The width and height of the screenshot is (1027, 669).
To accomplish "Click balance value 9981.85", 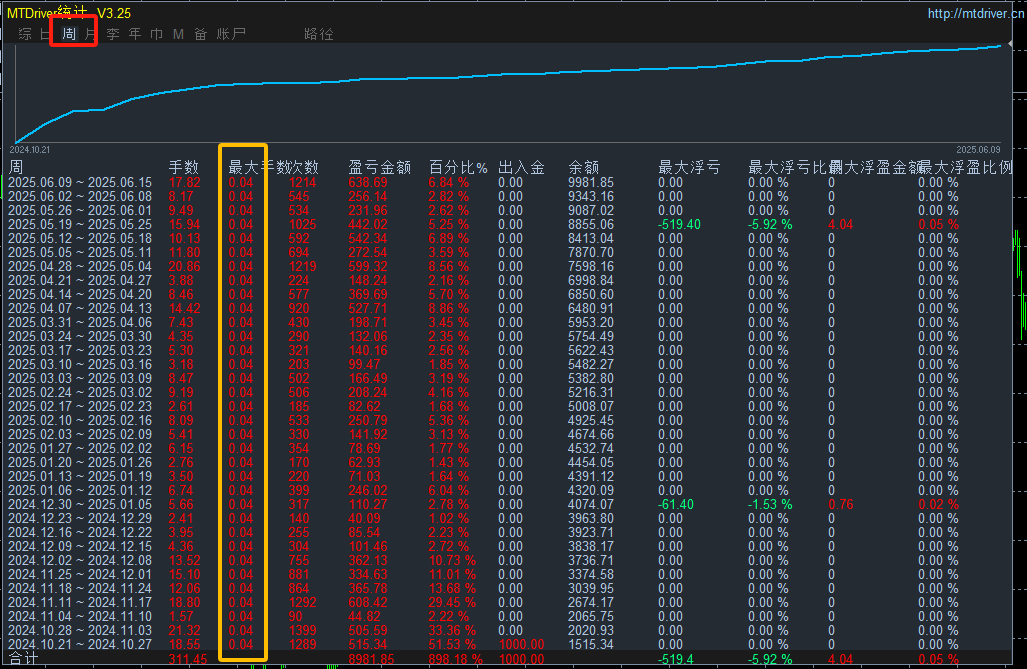I will (x=591, y=183).
